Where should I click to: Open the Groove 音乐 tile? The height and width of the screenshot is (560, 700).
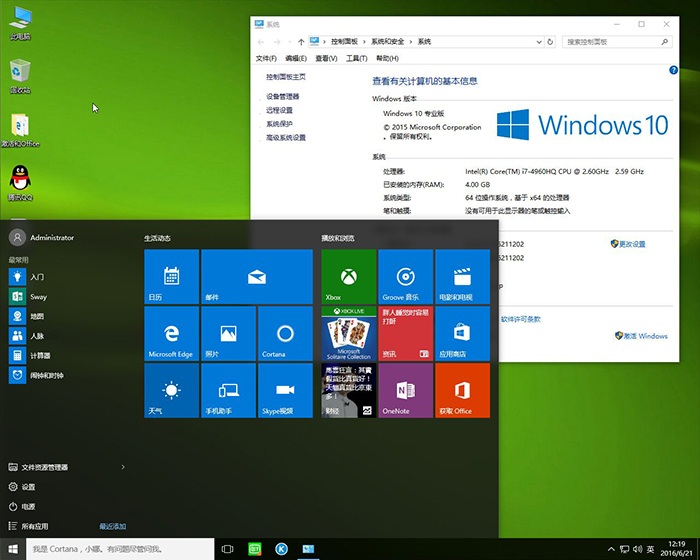point(405,277)
